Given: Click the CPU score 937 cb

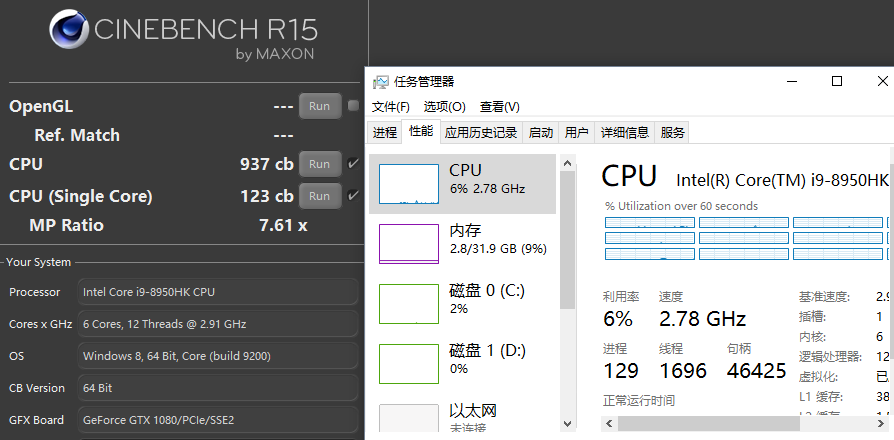Looking at the screenshot, I should pyautogui.click(x=266, y=164).
